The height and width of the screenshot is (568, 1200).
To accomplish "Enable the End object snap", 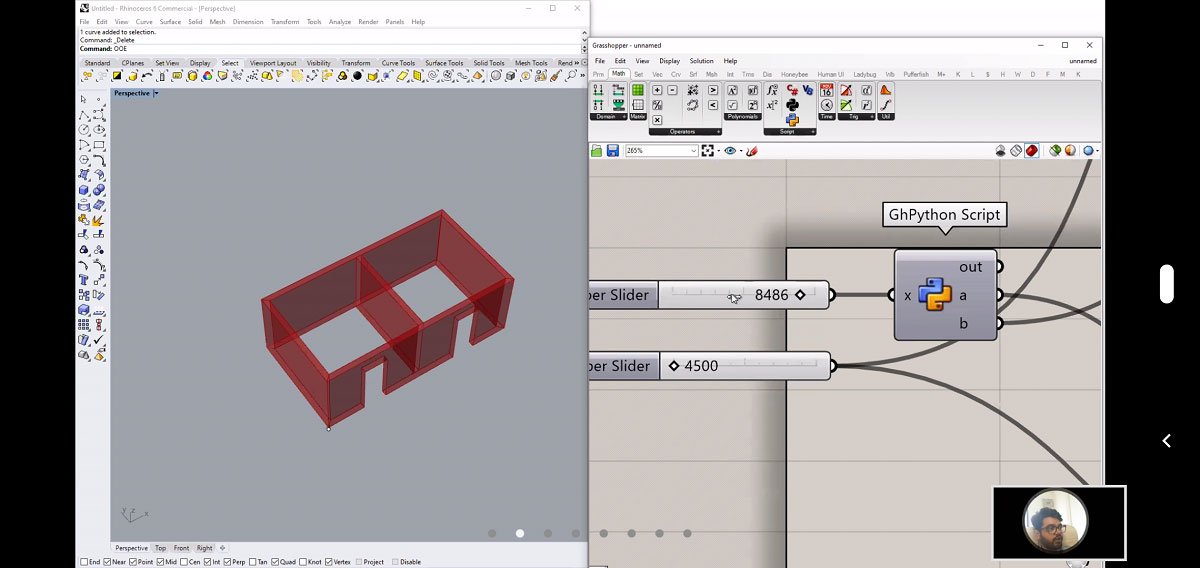I will click(84, 562).
